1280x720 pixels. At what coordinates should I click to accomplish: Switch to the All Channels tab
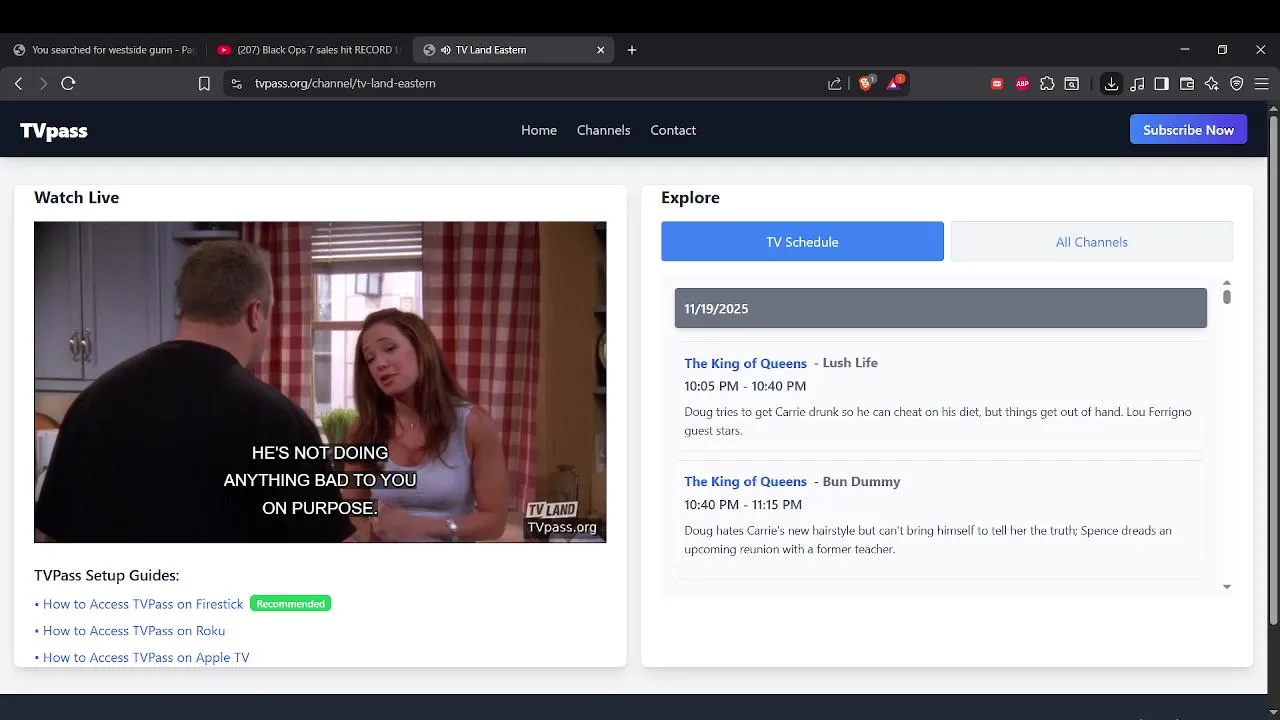tap(1091, 242)
